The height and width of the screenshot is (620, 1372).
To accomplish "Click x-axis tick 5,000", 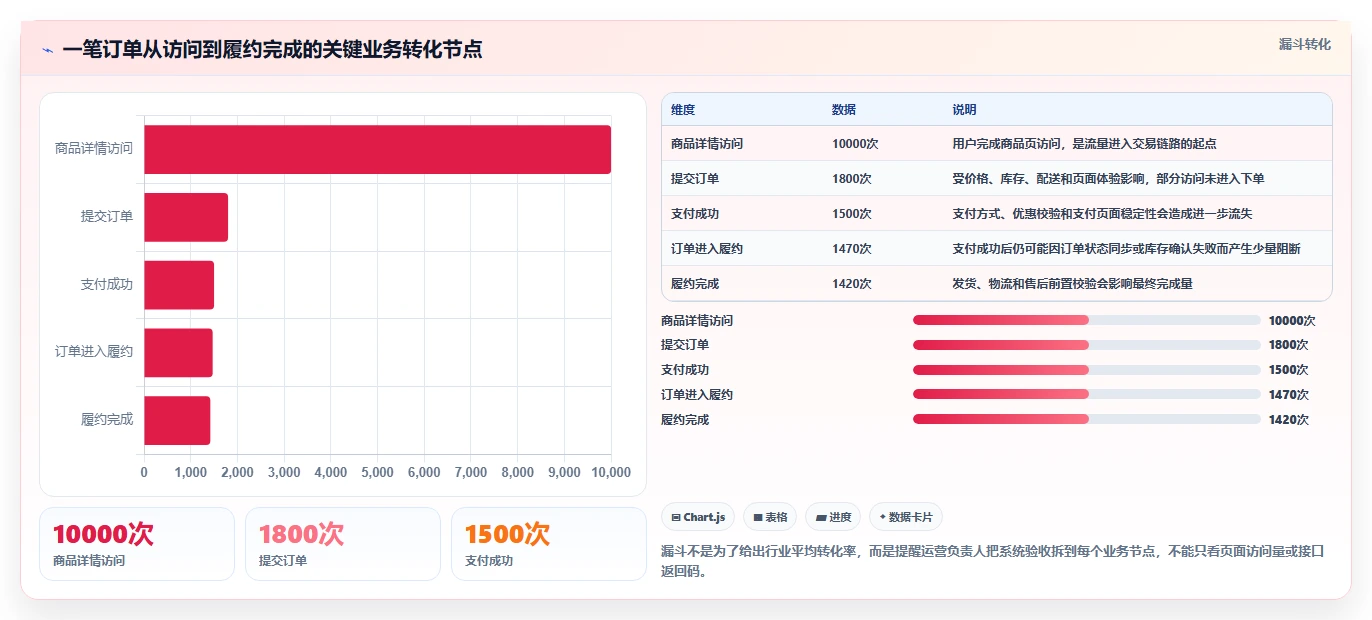I will 377,473.
